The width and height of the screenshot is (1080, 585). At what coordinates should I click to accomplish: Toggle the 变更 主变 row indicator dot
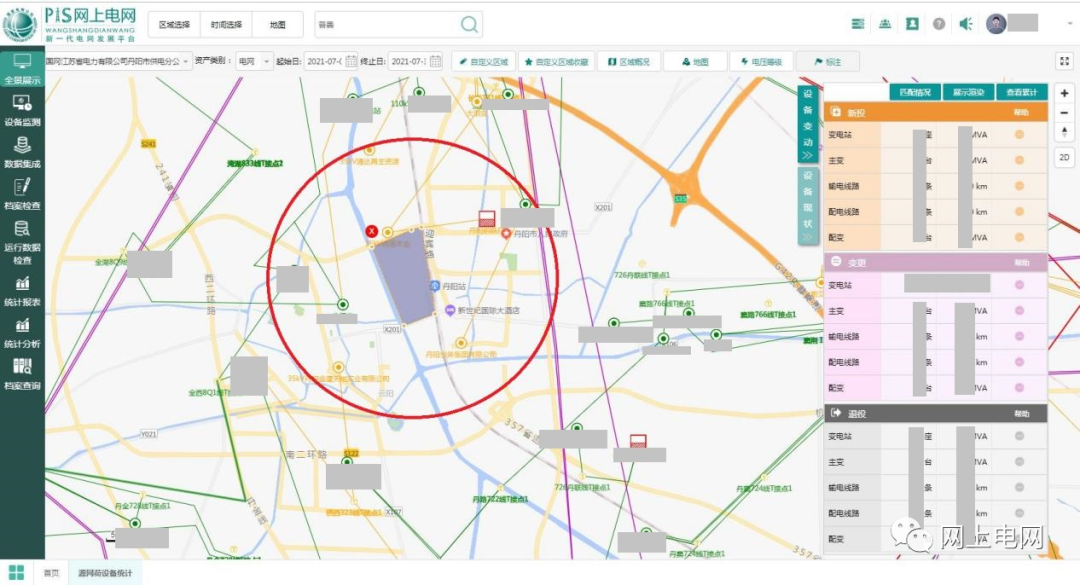pos(1019,311)
